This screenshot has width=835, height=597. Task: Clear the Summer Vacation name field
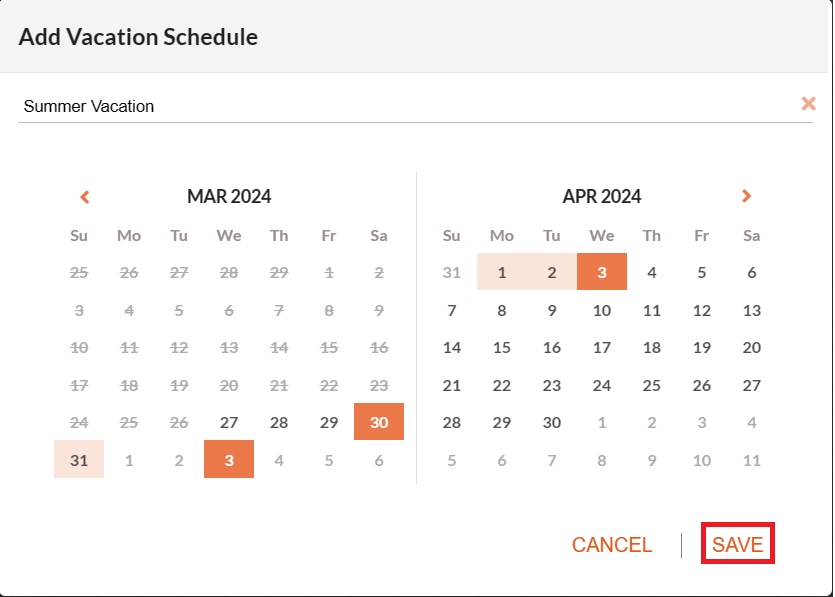(808, 103)
